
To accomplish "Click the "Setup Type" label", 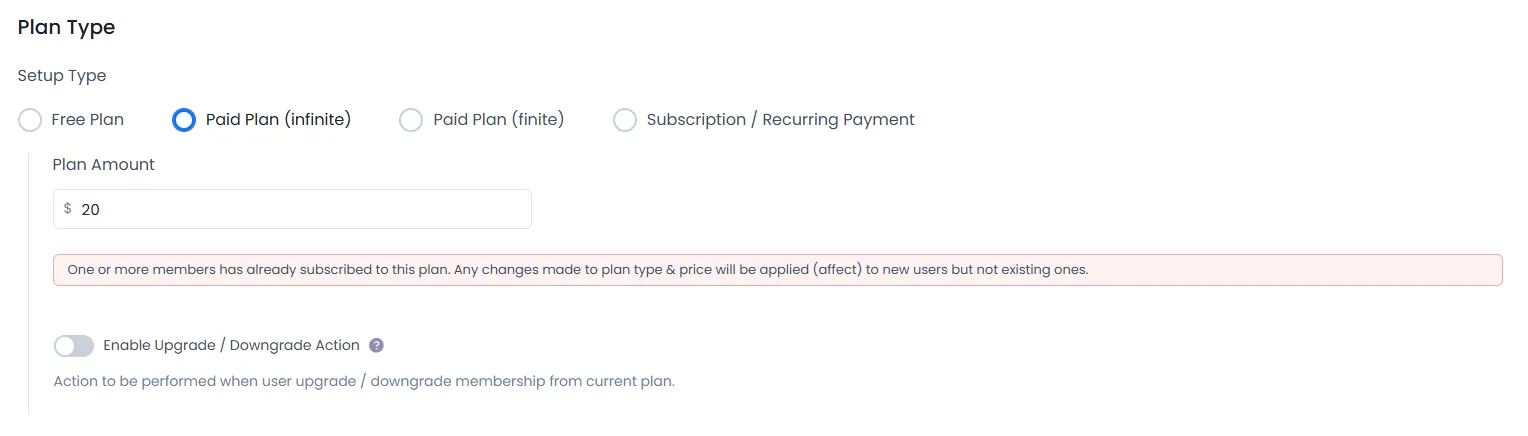I will tap(62, 76).
